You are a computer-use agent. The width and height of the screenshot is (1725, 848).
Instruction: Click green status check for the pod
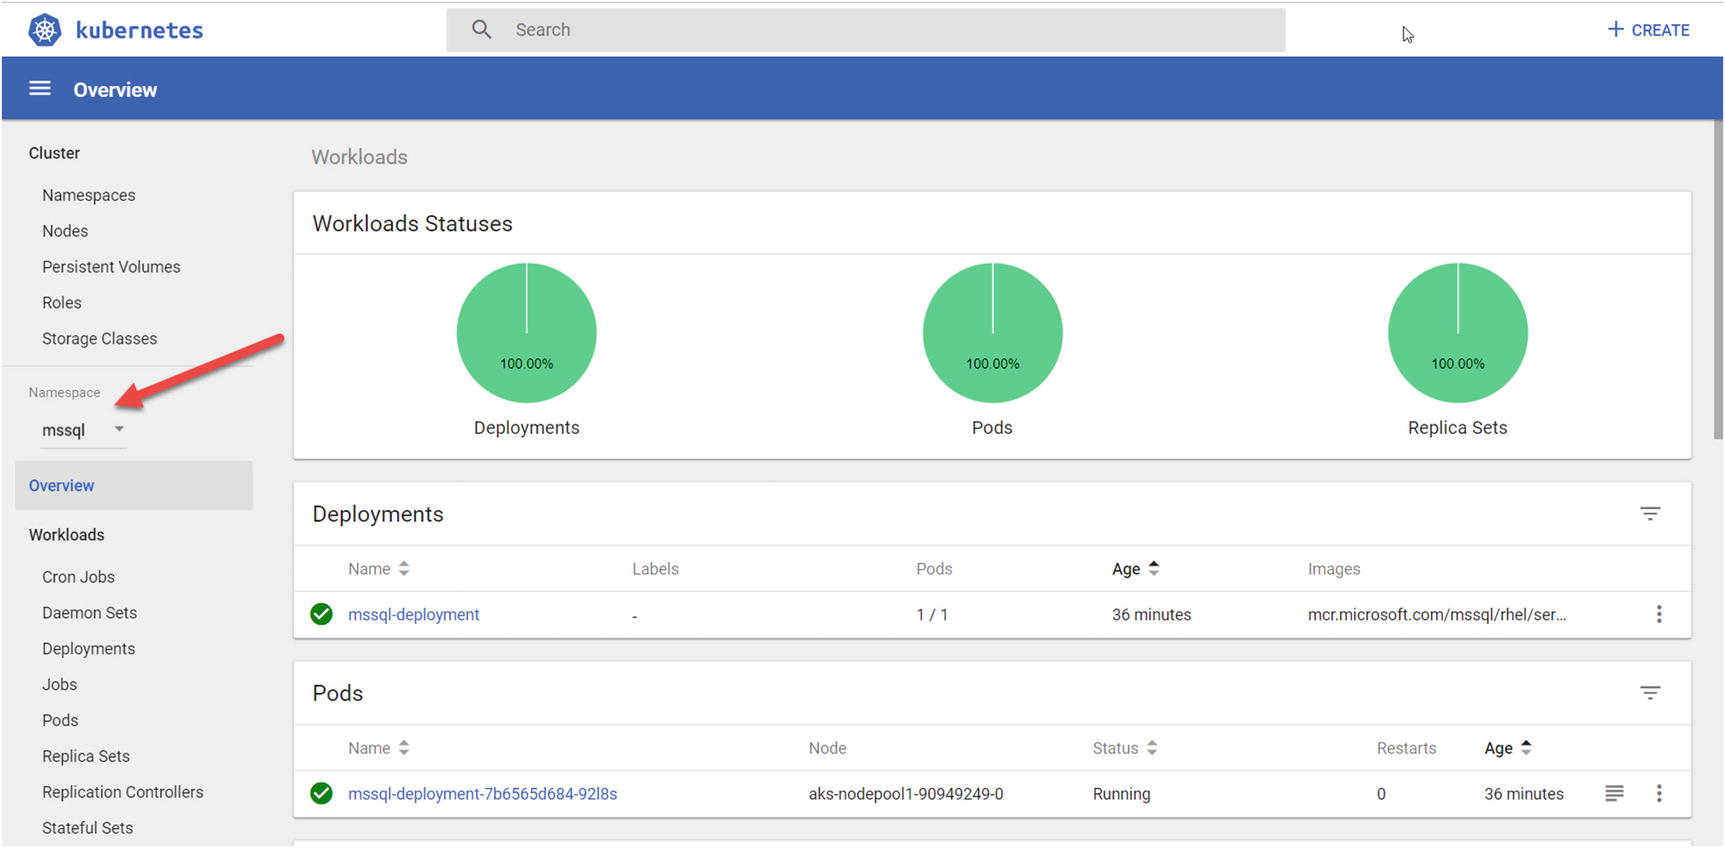coord(321,793)
